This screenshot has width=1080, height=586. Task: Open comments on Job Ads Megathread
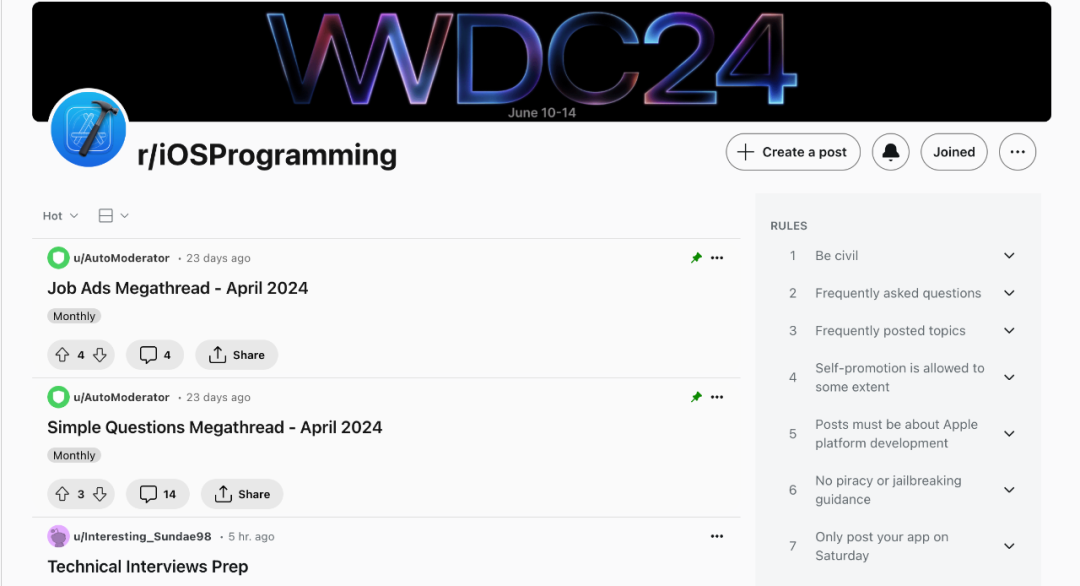[155, 355]
